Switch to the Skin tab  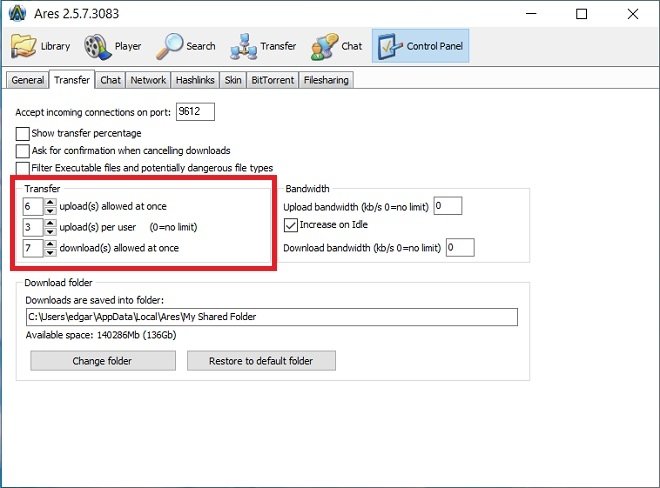tap(233, 80)
